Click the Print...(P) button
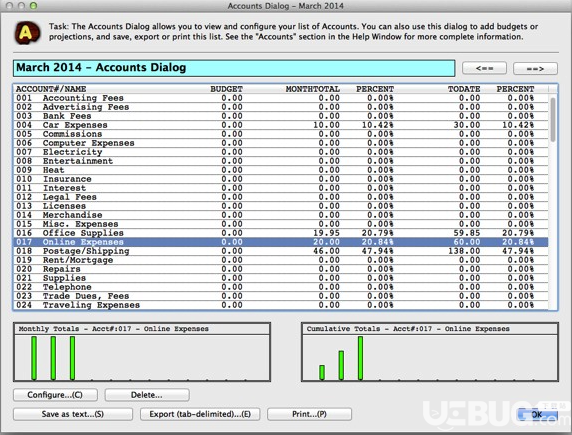Image resolution: width=572 pixels, height=435 pixels. [309, 414]
